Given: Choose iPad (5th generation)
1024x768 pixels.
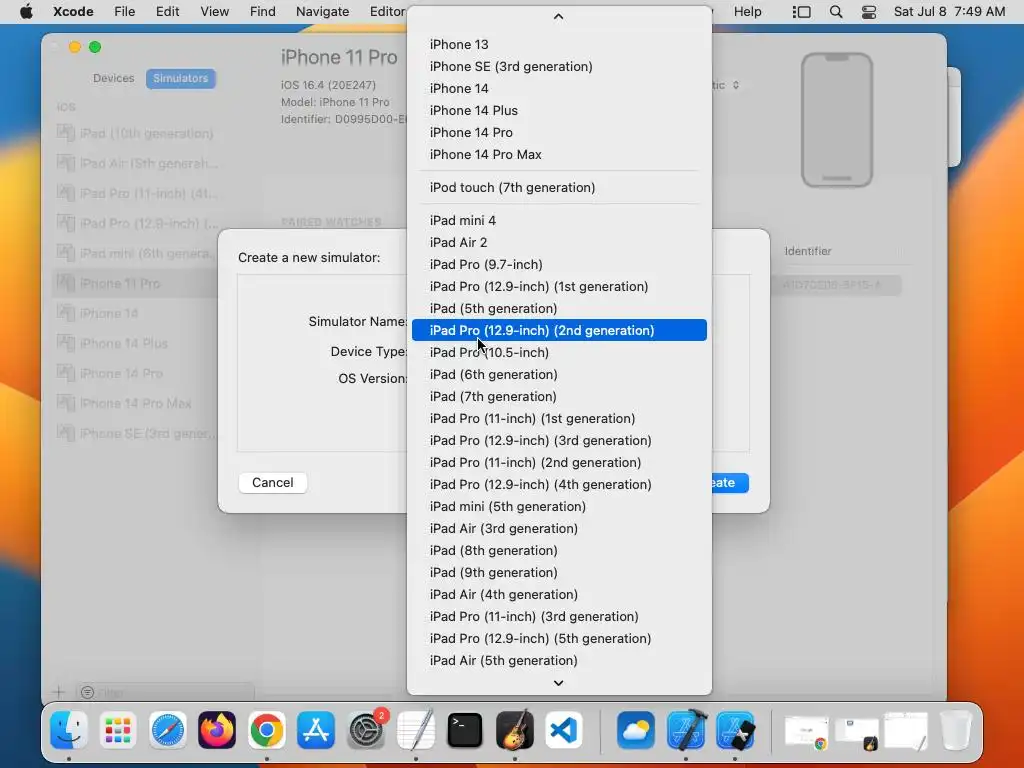Looking at the screenshot, I should pyautogui.click(x=559, y=308).
